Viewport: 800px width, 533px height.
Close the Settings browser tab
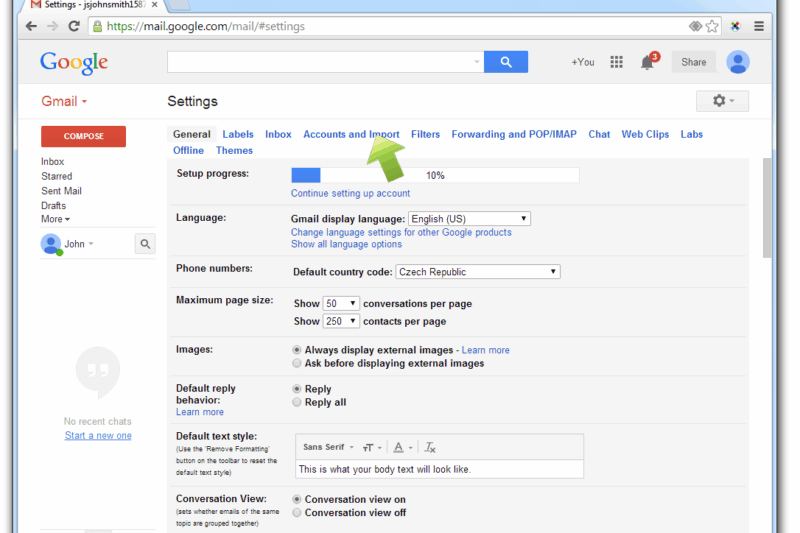coord(155,5)
